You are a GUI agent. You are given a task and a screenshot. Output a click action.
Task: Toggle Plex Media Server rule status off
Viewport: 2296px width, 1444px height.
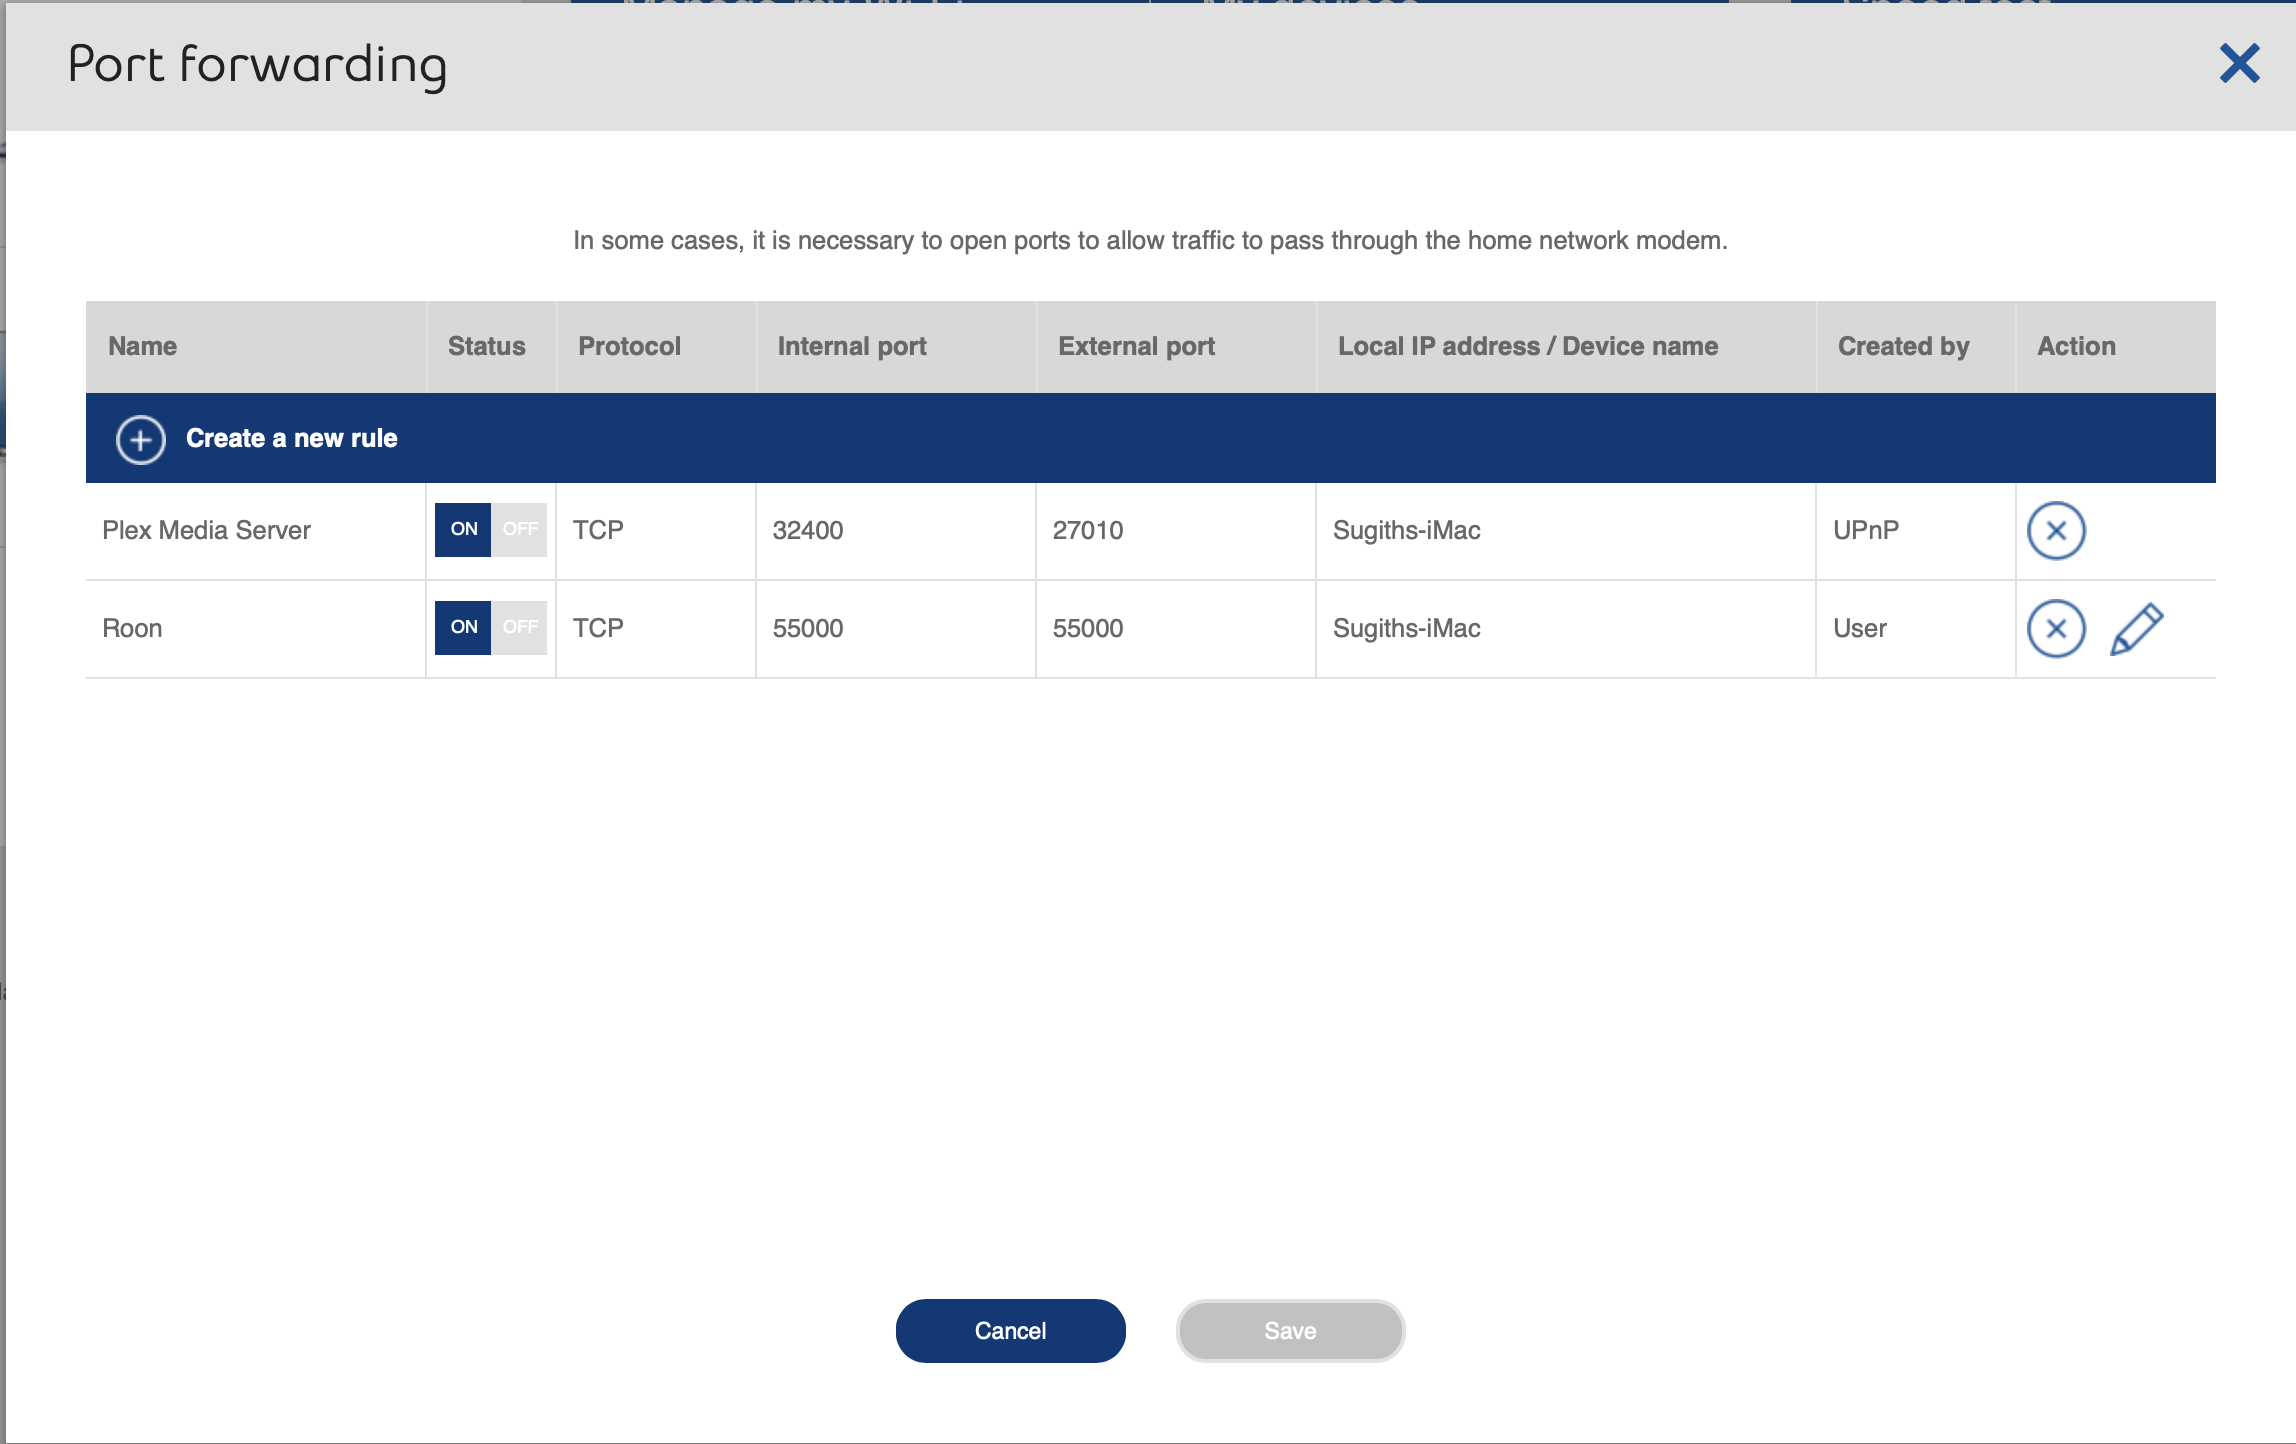point(519,529)
